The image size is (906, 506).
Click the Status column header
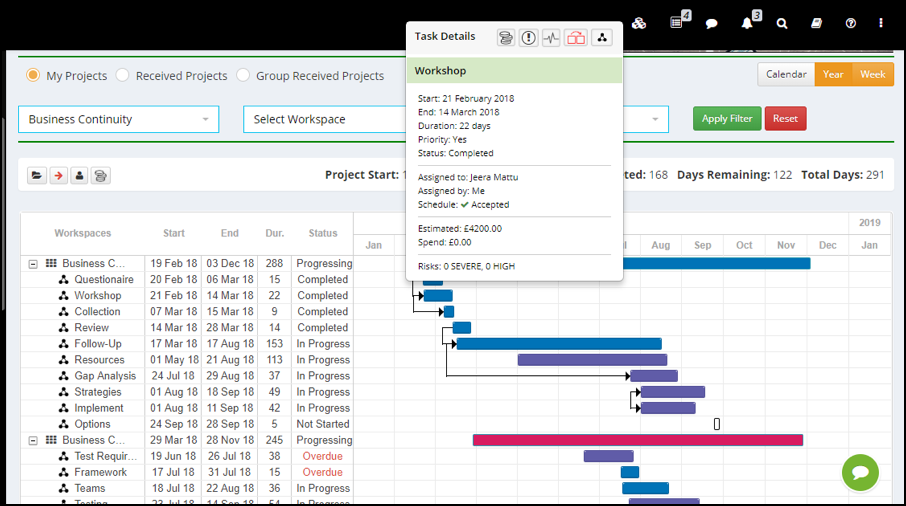322,233
